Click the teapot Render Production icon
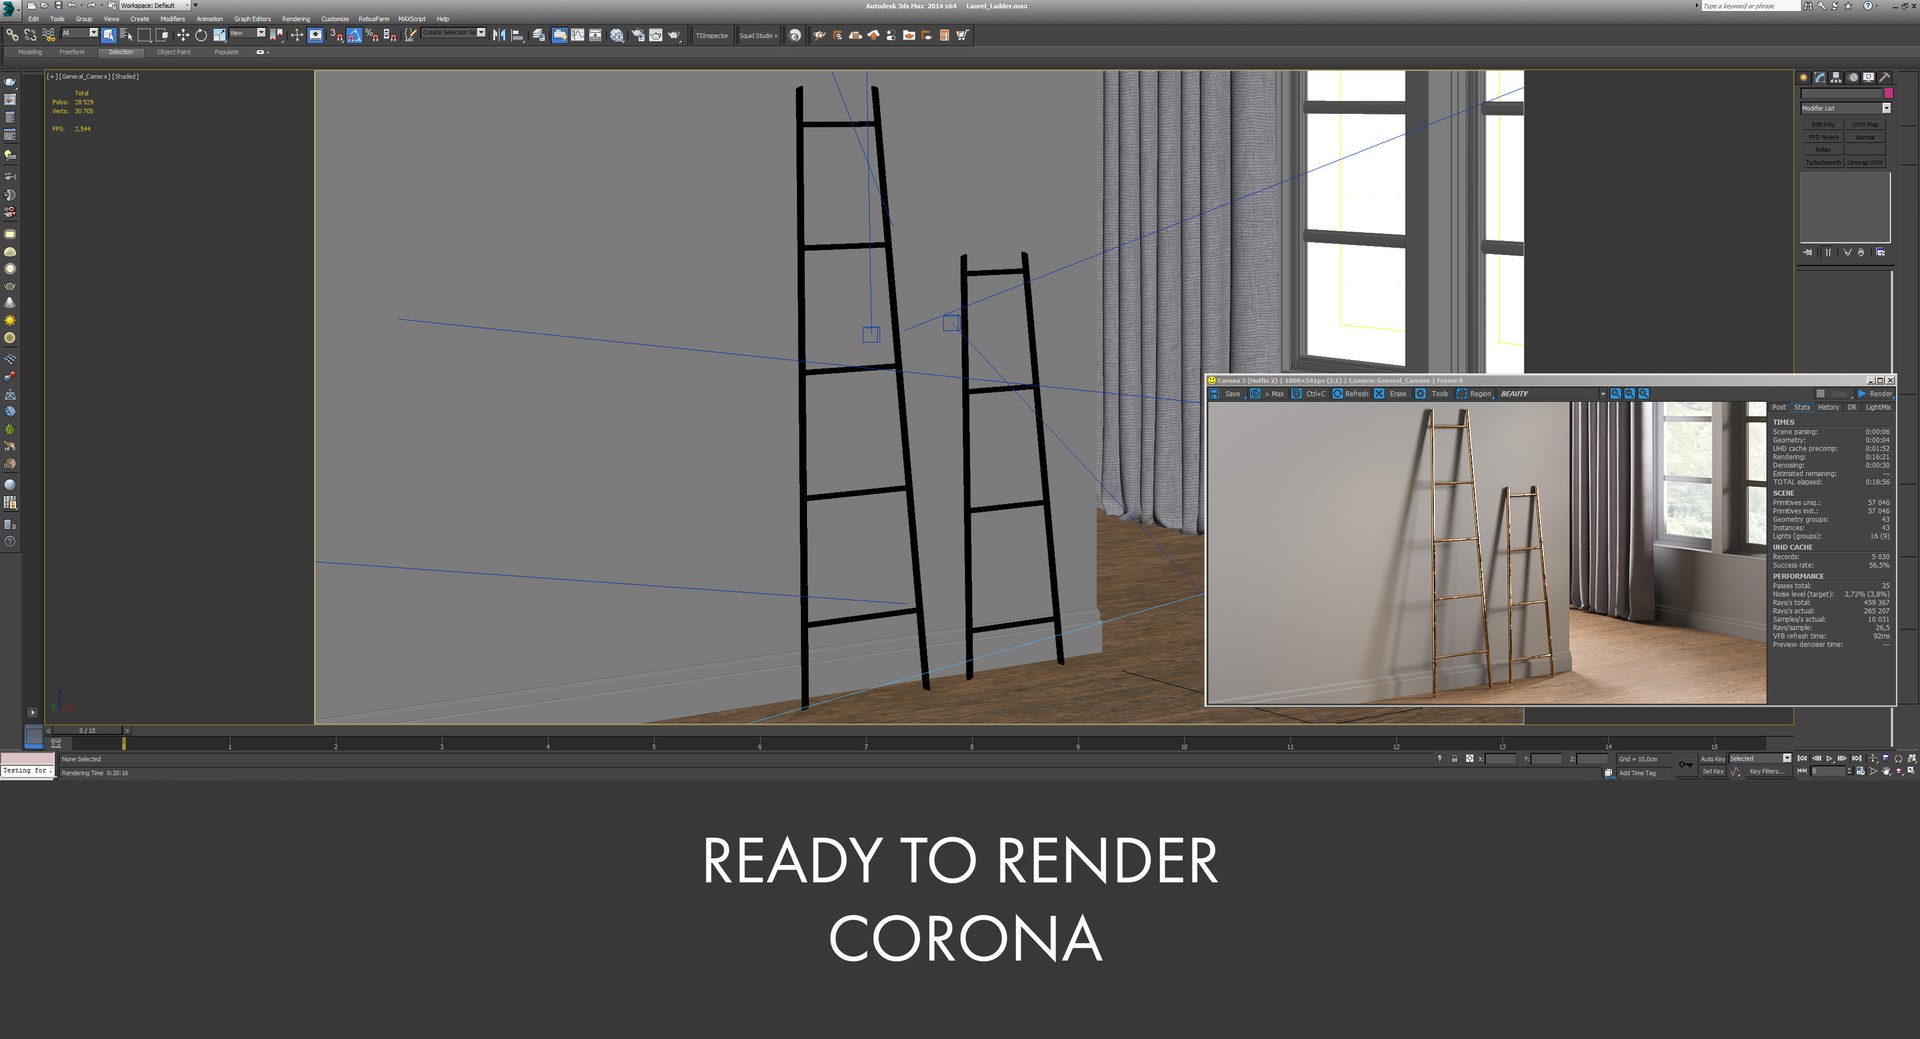 click(674, 35)
